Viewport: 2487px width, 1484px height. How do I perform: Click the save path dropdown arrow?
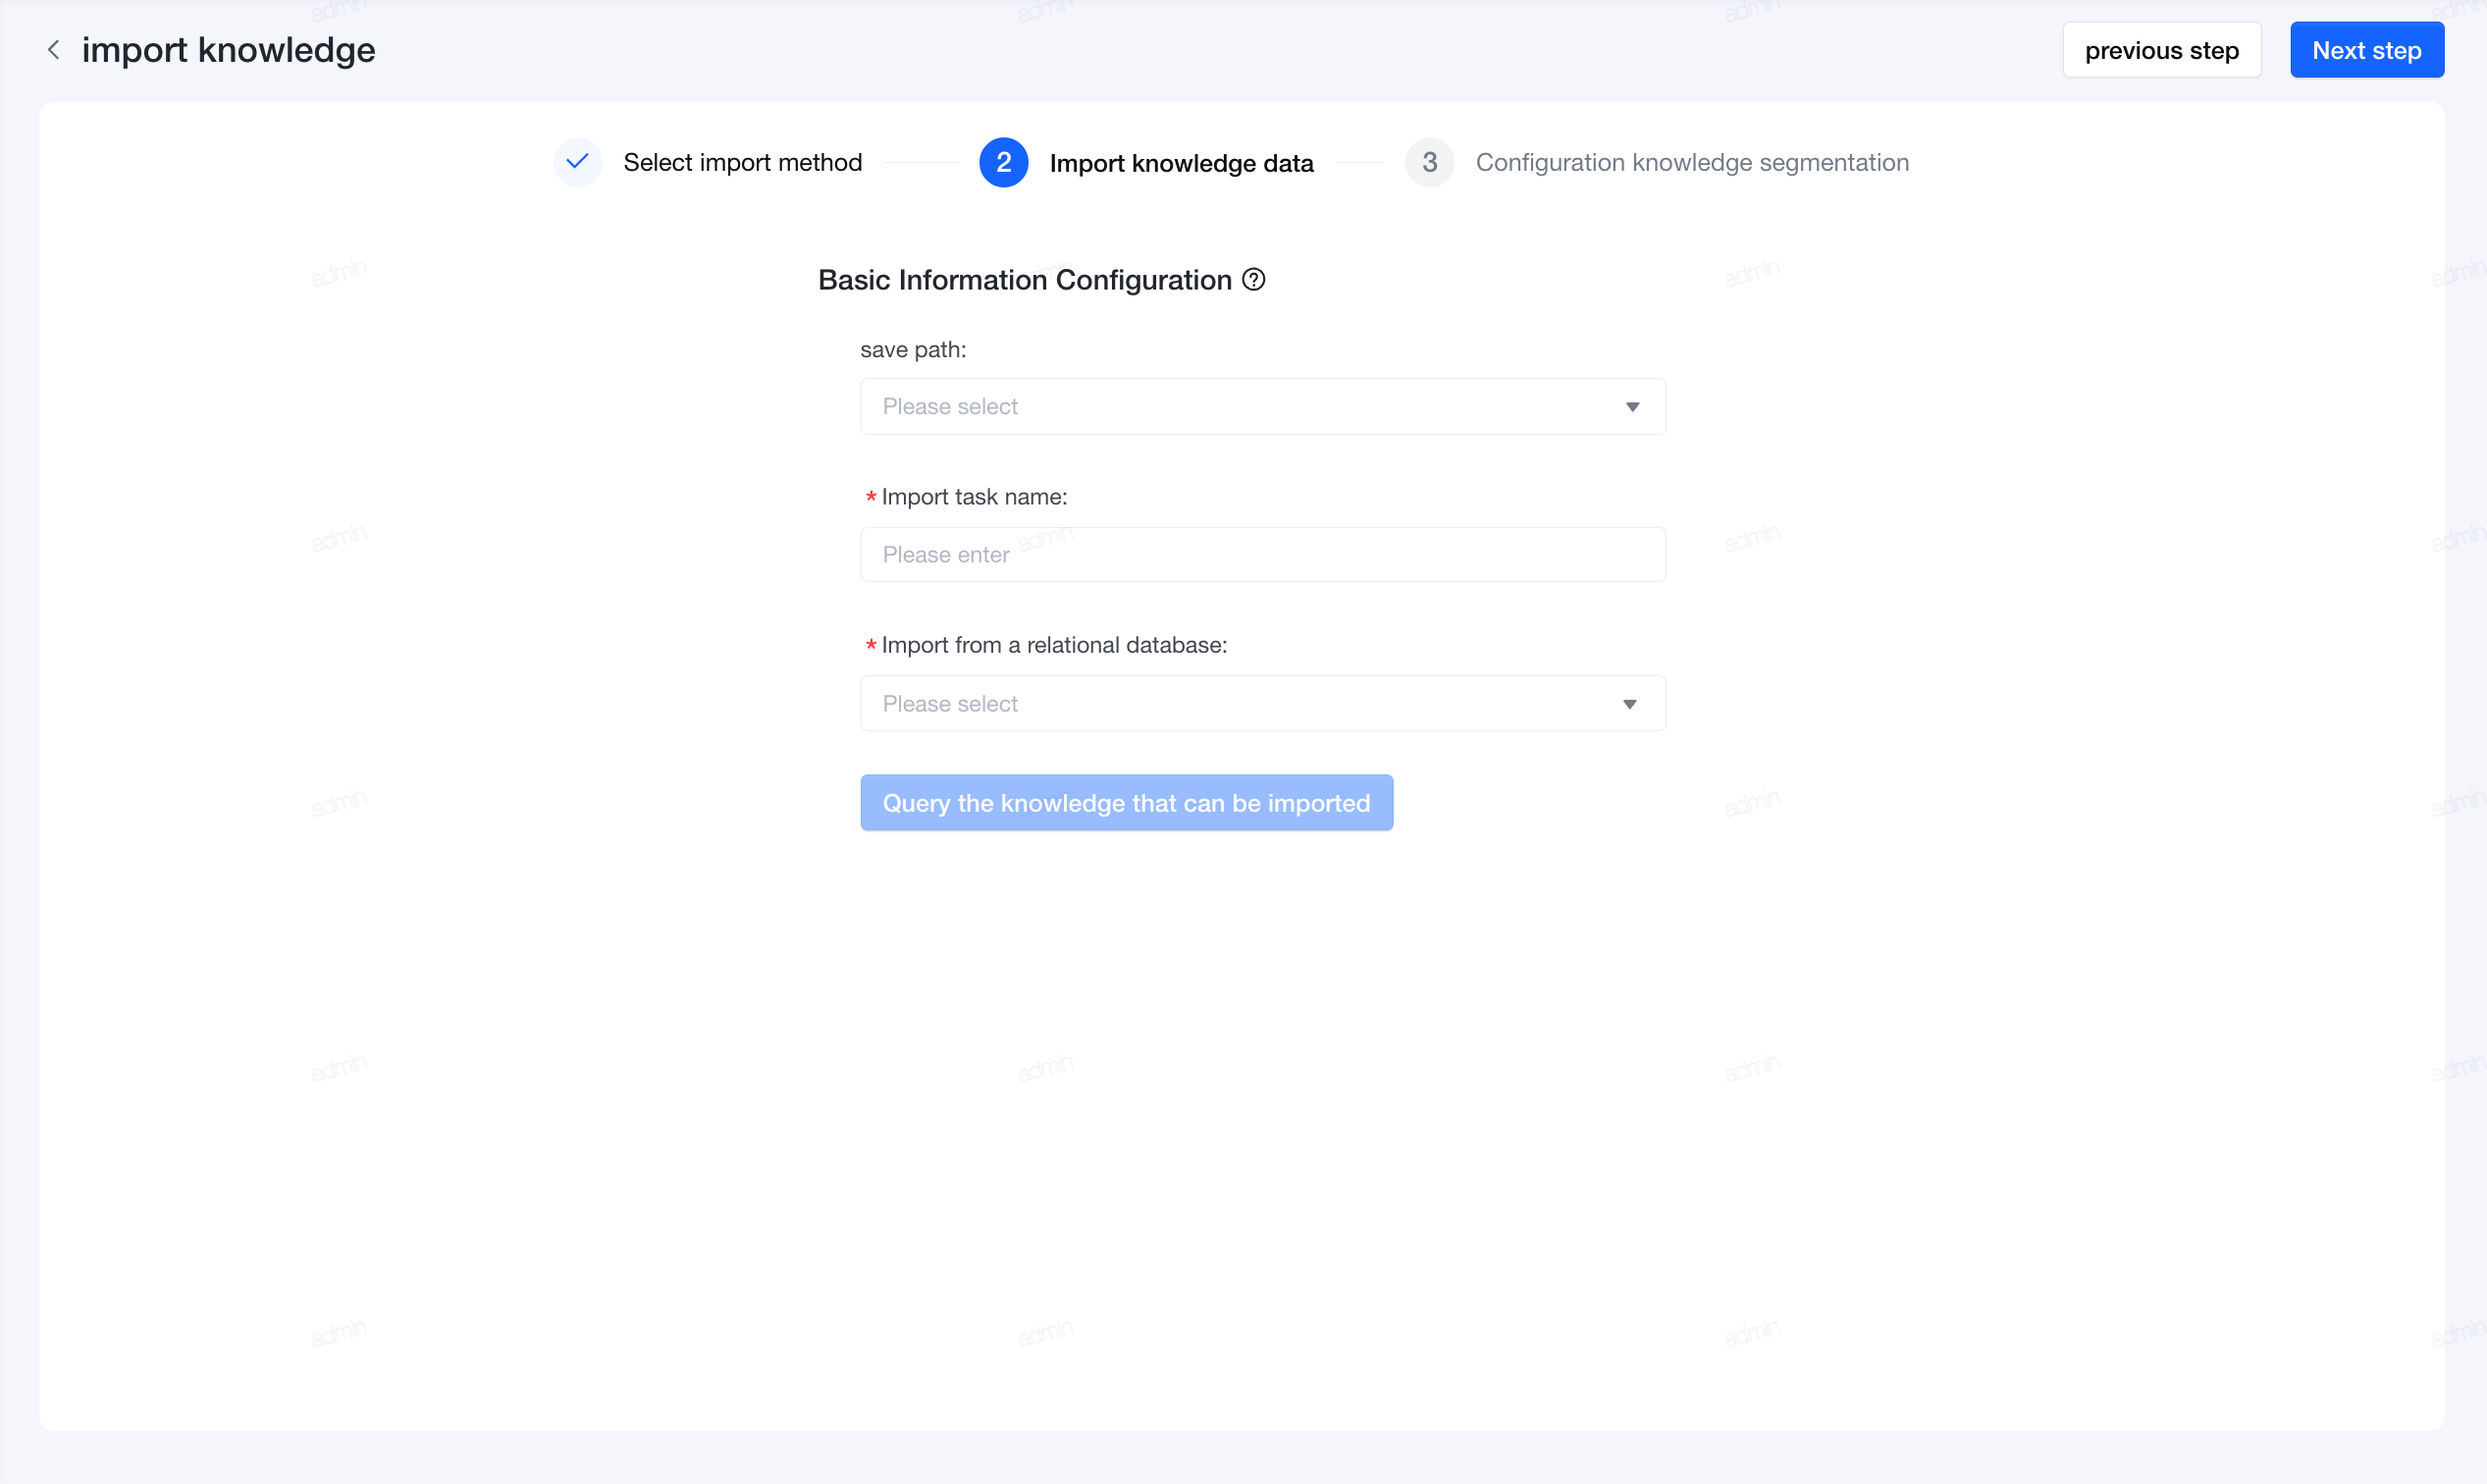coord(1632,407)
